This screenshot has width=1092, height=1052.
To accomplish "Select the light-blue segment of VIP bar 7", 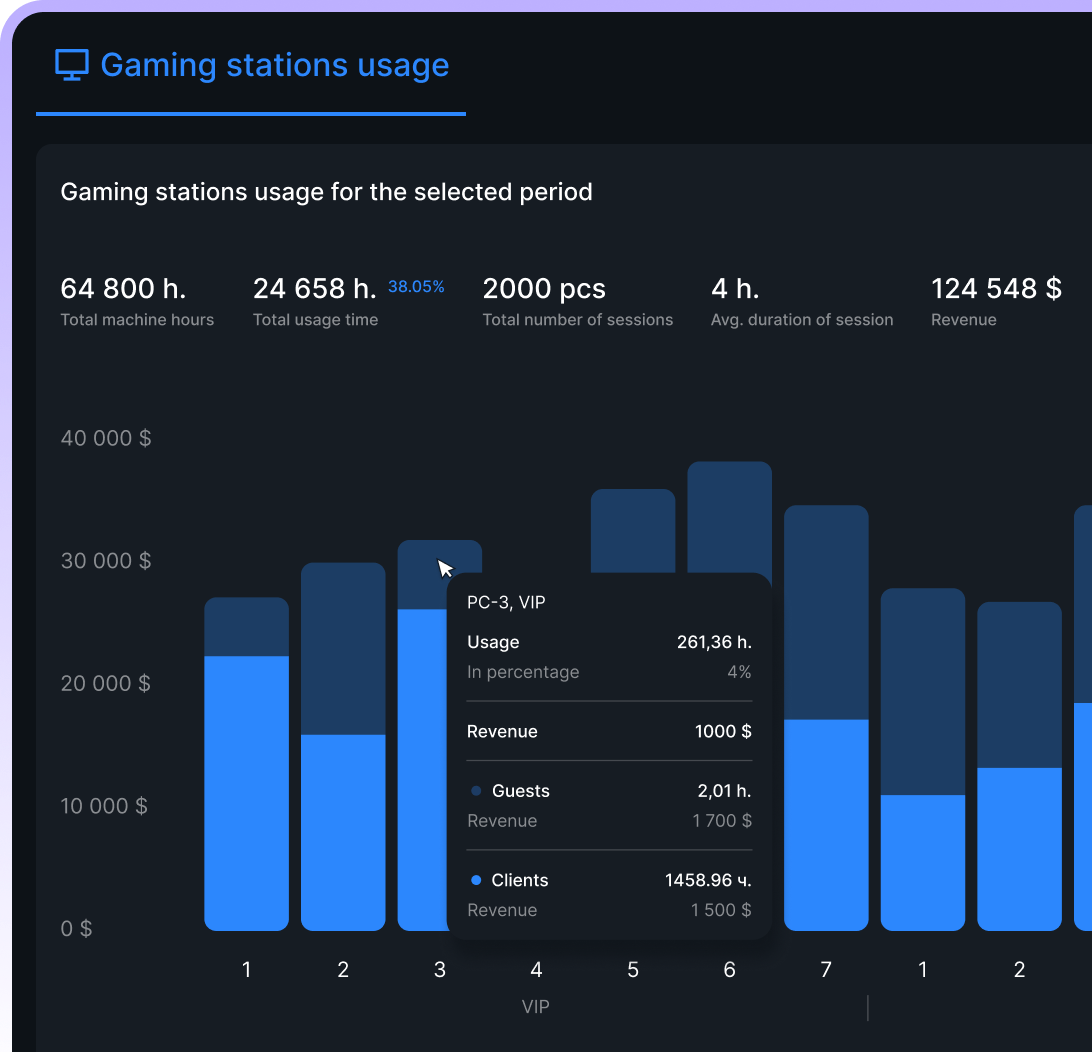I will [x=825, y=825].
